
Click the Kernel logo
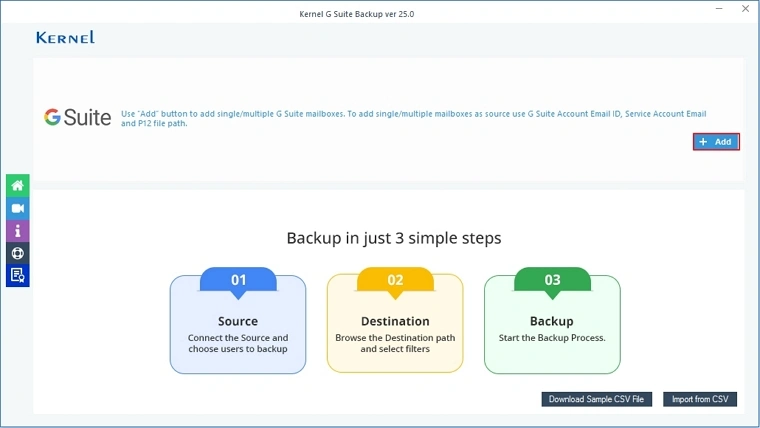pos(65,37)
